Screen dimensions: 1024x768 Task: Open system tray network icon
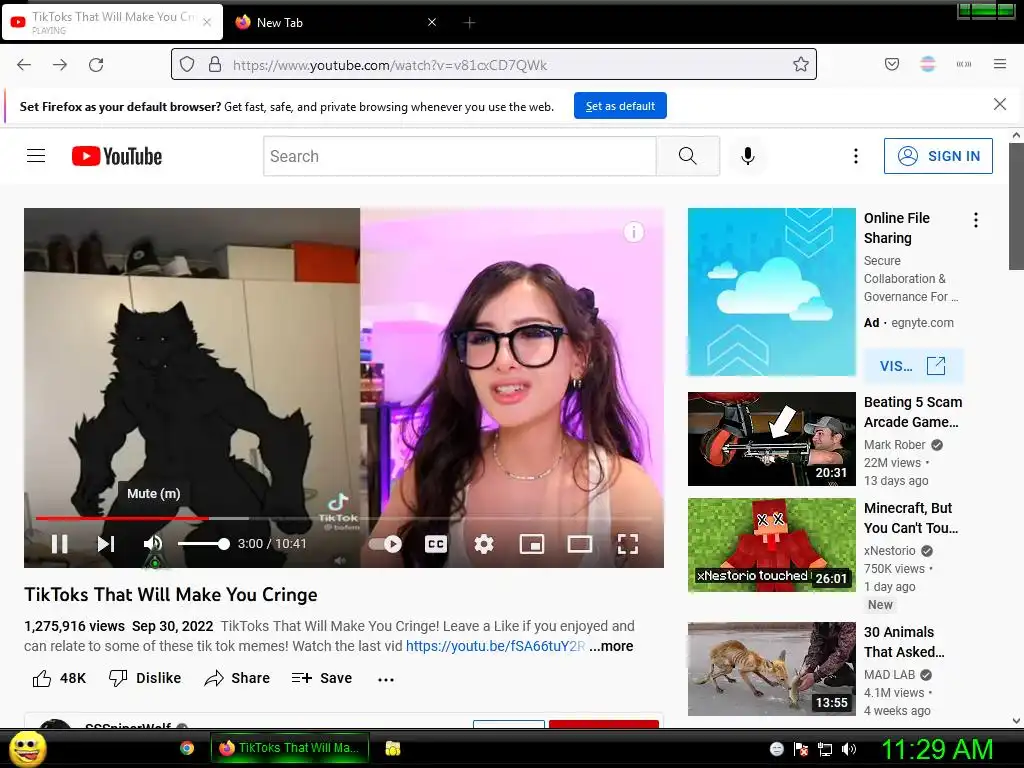click(825, 749)
